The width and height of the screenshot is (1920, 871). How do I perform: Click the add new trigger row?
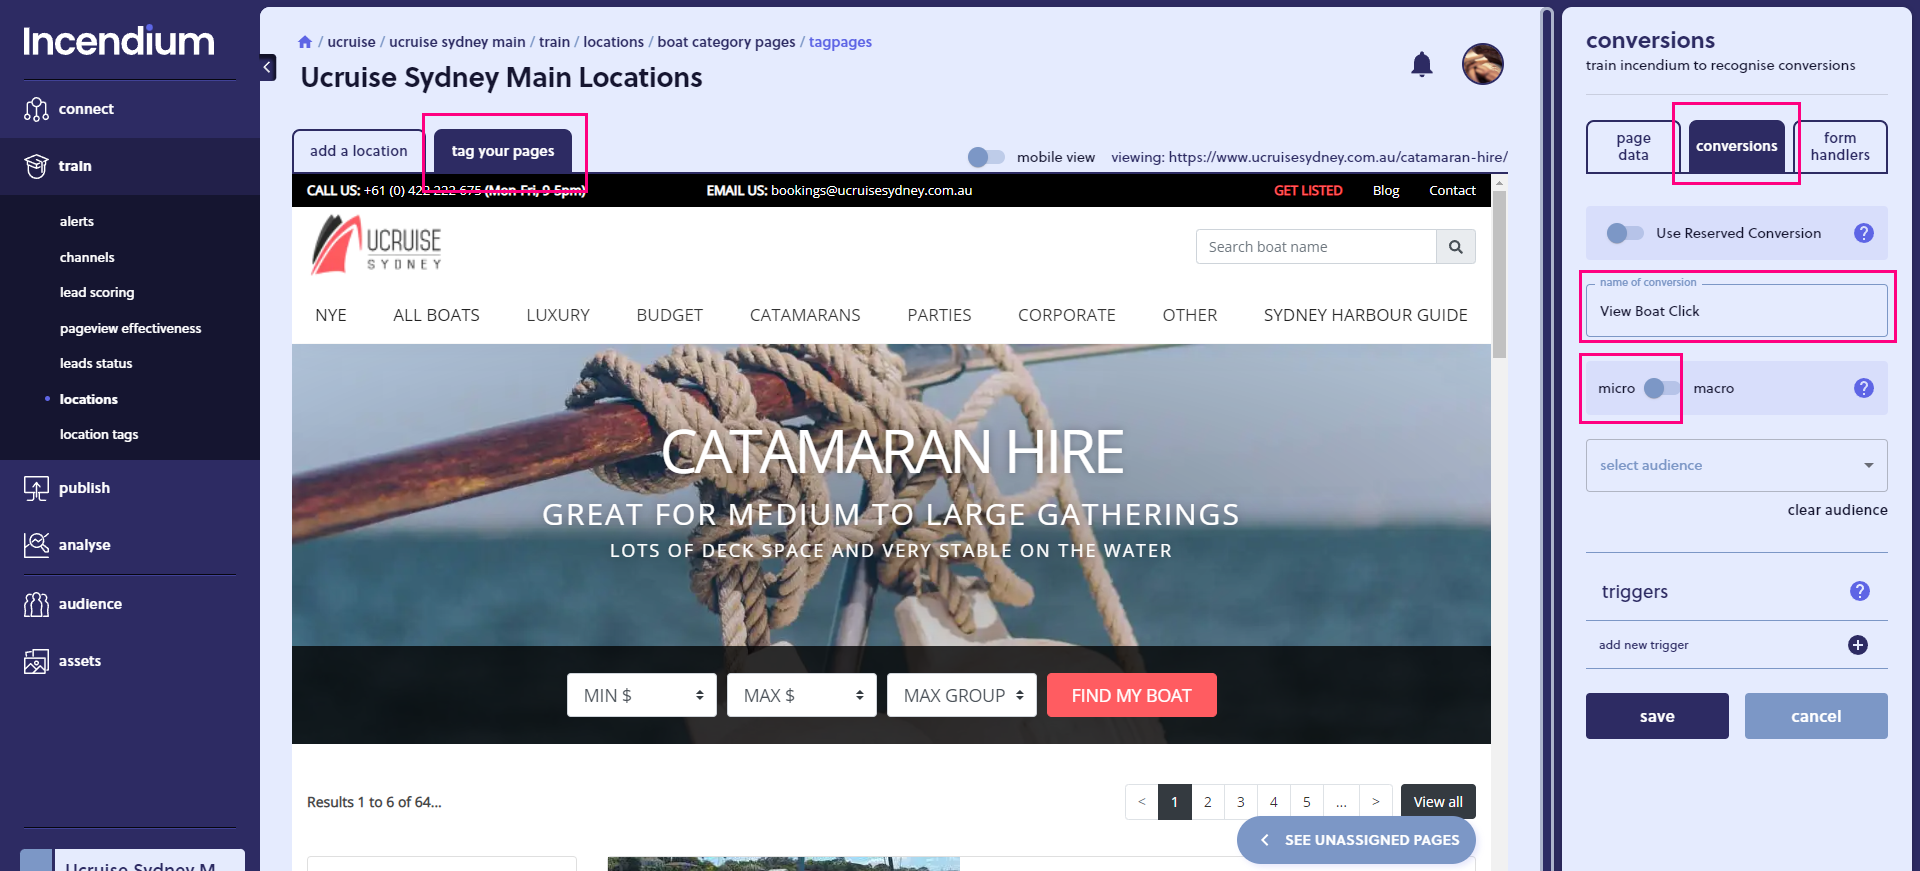pyautogui.click(x=1736, y=645)
